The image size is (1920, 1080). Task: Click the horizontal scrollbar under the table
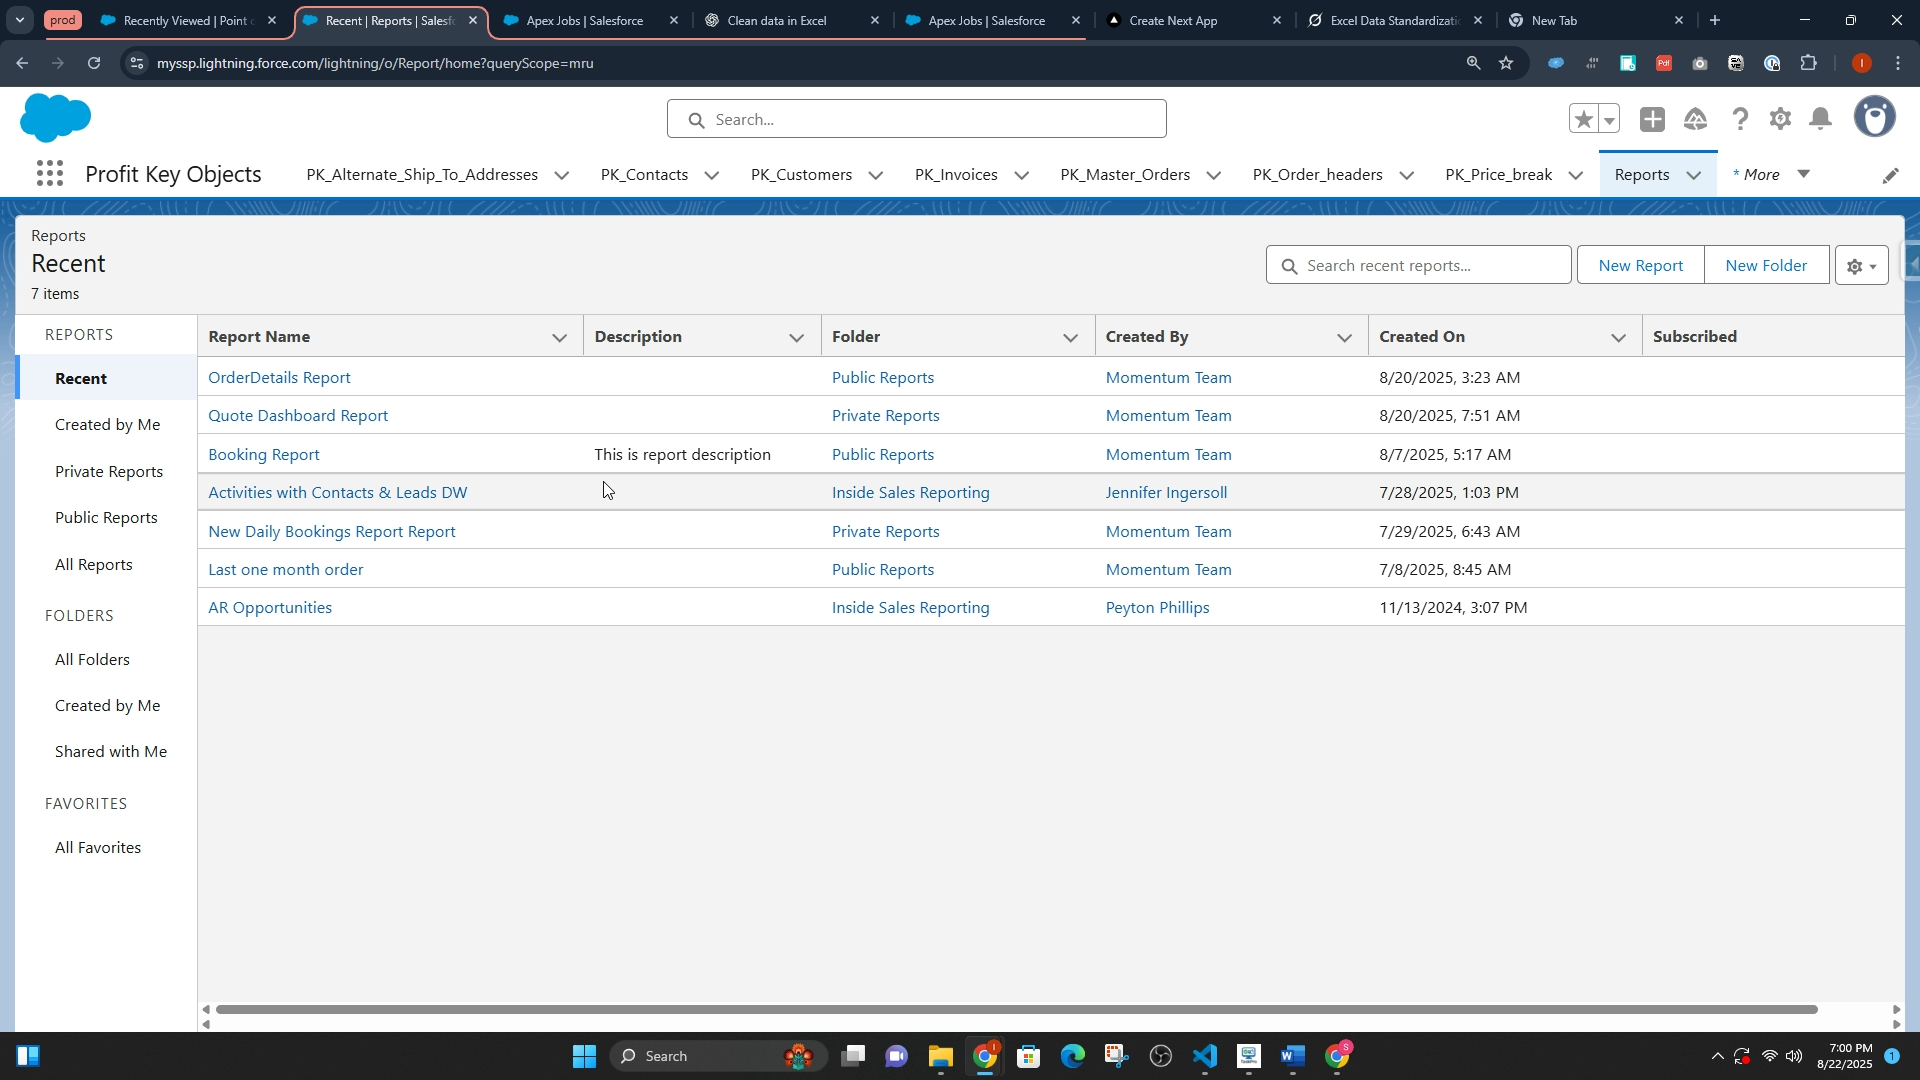pos(1016,1010)
